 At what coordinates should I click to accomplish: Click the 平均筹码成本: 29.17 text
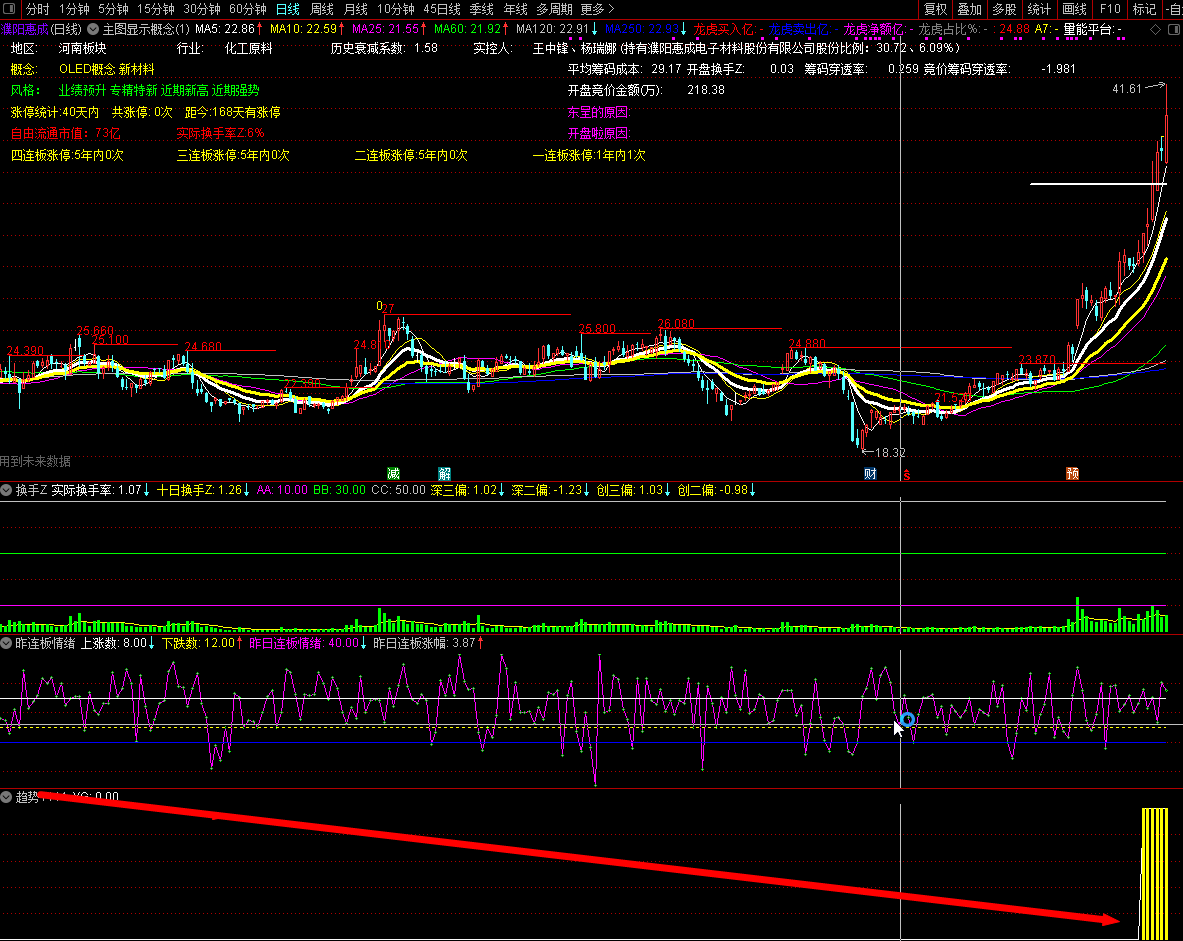tap(624, 69)
